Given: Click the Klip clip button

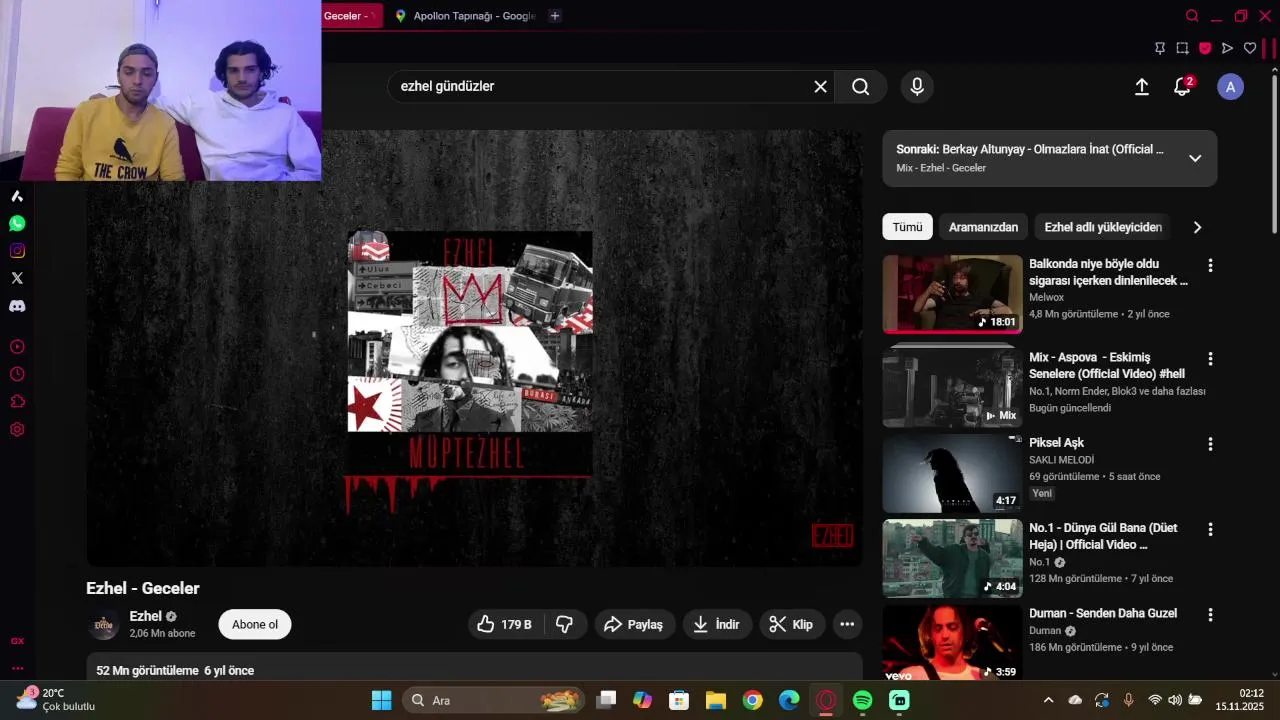Looking at the screenshot, I should tap(792, 624).
